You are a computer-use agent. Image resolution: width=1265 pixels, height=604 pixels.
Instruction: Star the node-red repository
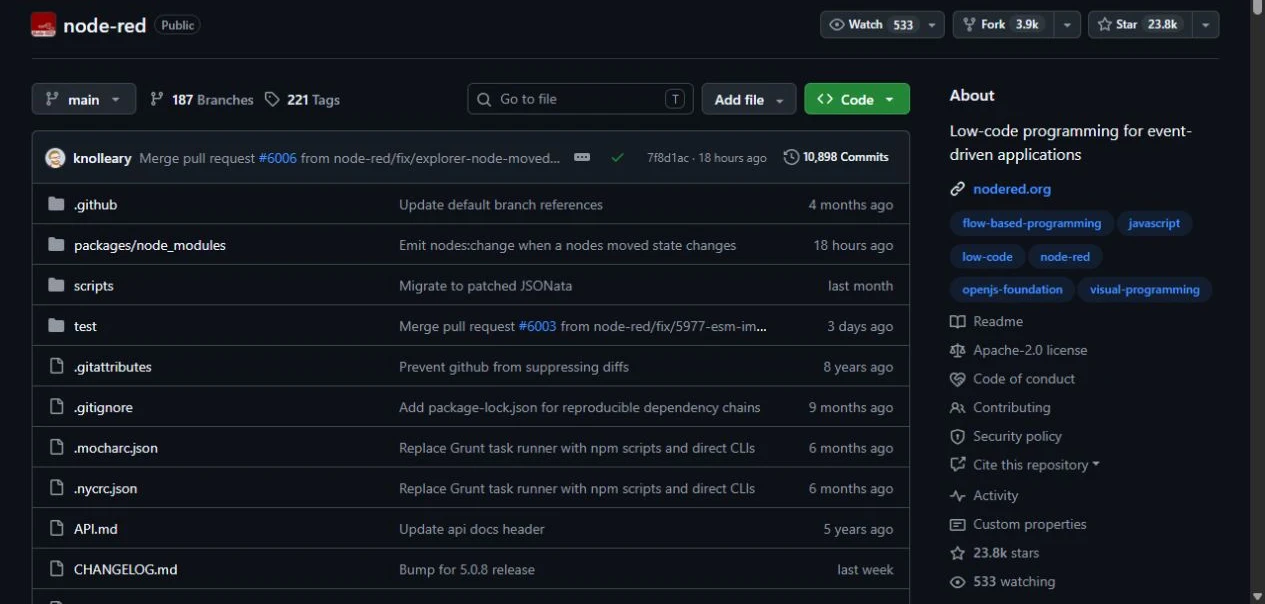[x=1138, y=25]
